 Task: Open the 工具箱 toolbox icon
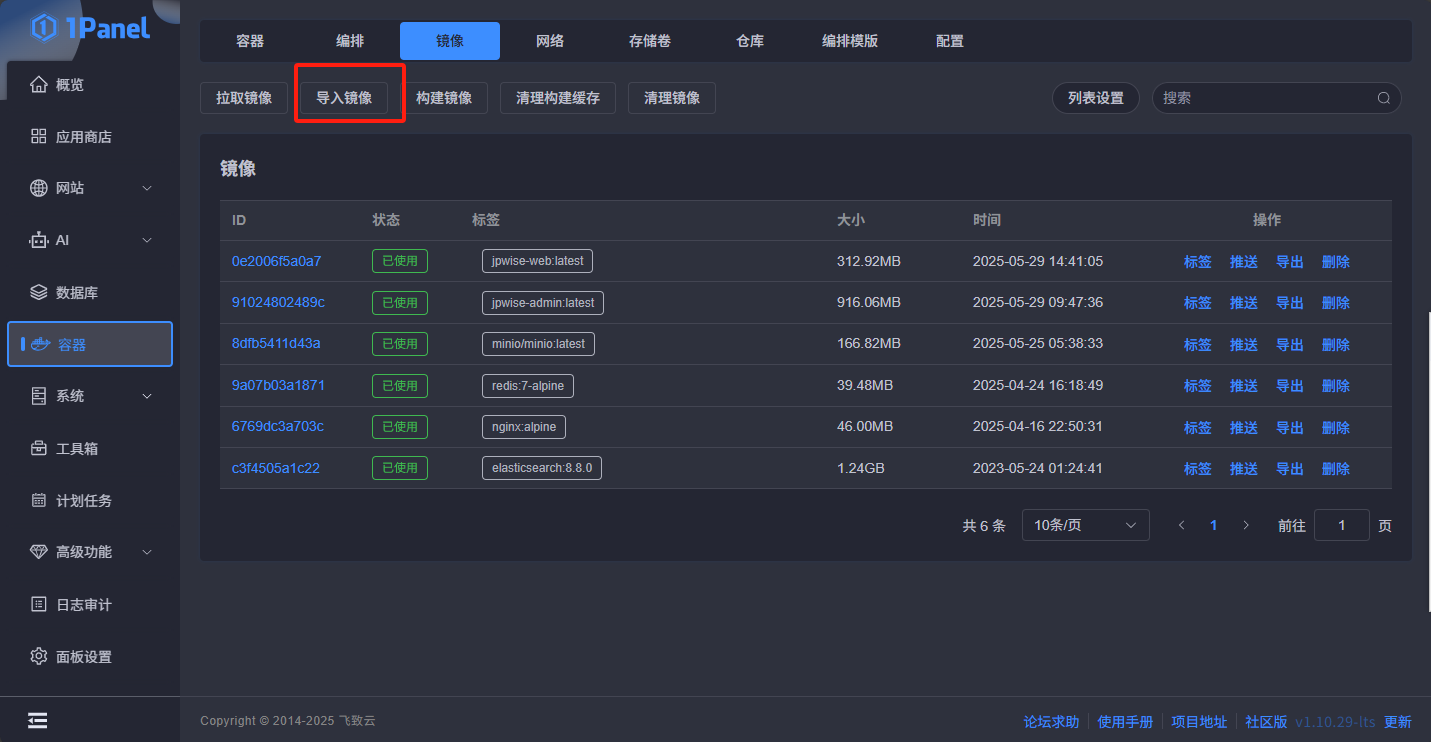tap(39, 449)
